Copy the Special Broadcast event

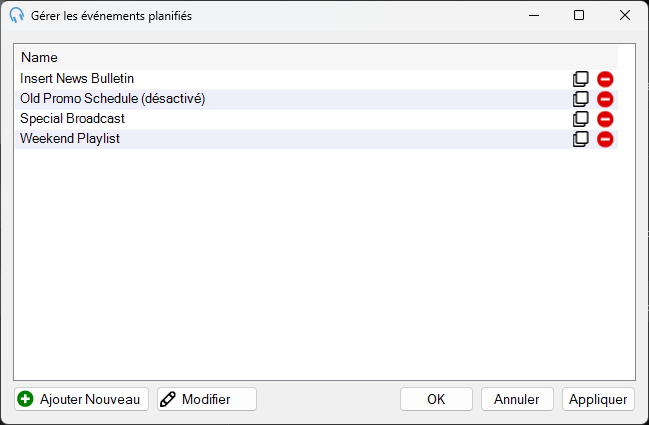[x=581, y=119]
